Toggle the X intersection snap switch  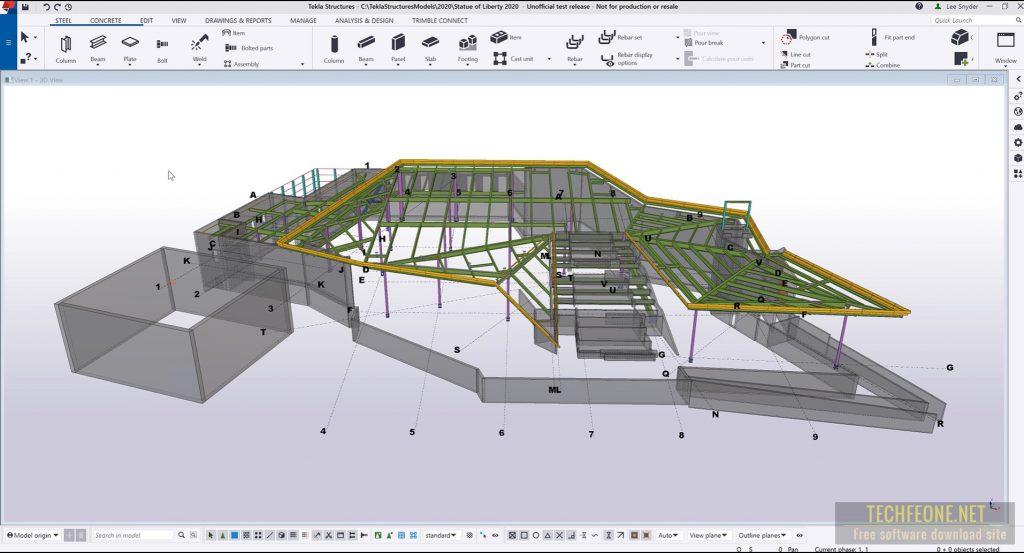[x=559, y=535]
